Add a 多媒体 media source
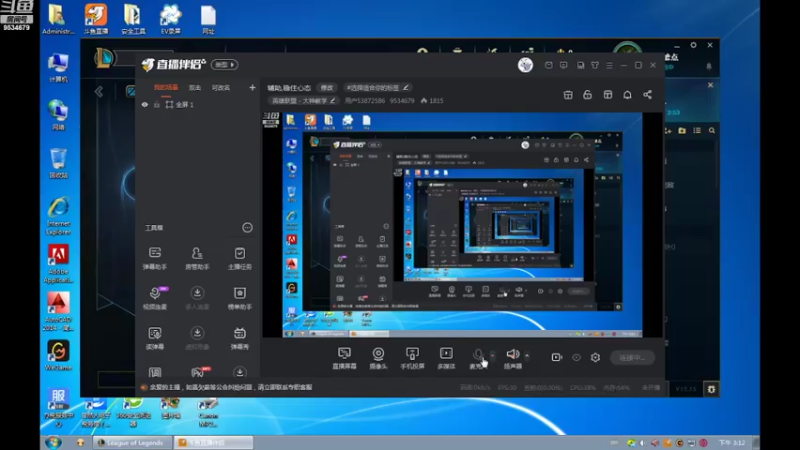The width and height of the screenshot is (800, 450). pyautogui.click(x=446, y=358)
